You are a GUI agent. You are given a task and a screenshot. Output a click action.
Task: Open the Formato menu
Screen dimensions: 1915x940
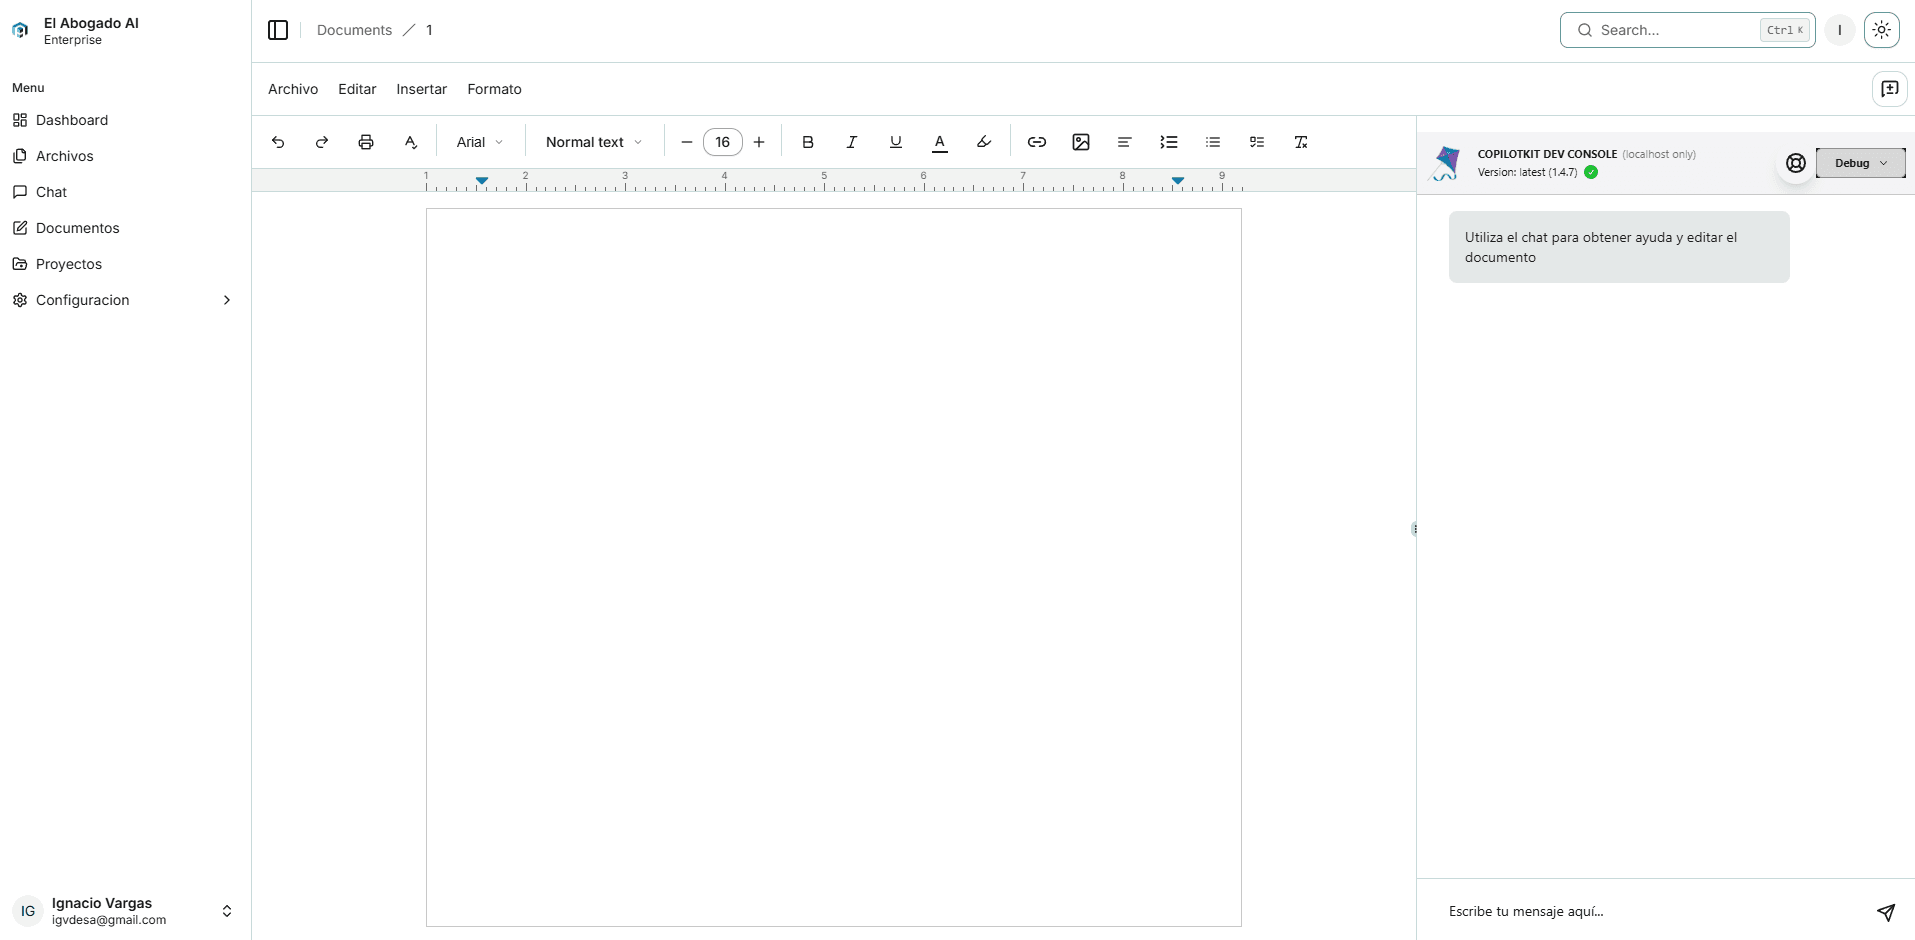pyautogui.click(x=494, y=89)
